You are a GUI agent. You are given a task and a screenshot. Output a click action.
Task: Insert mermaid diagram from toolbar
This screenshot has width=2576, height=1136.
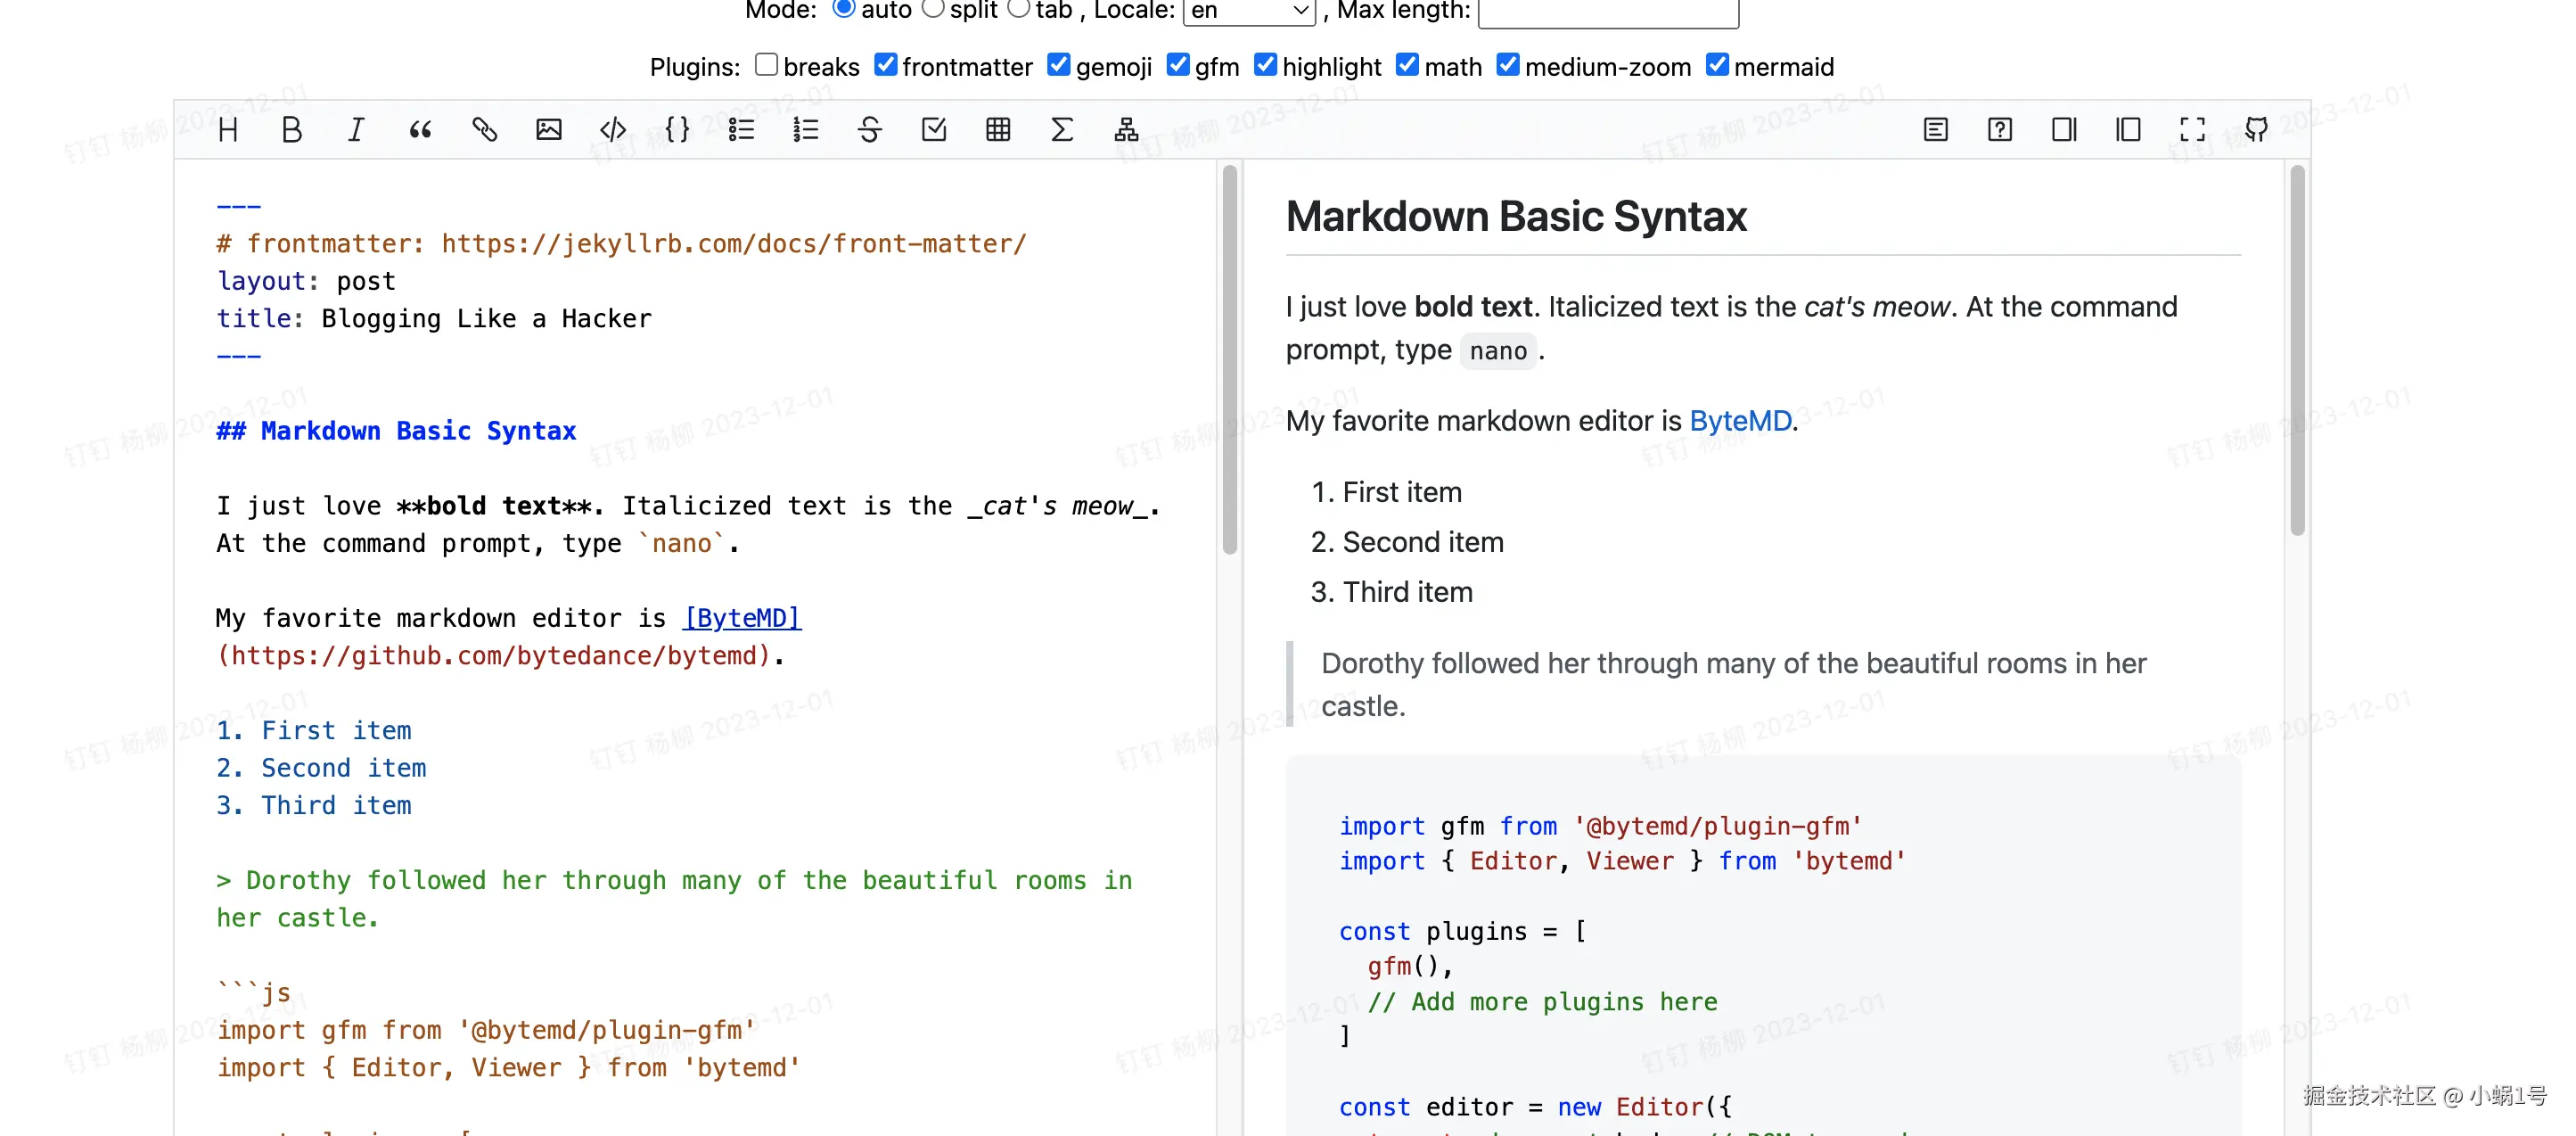pos(1126,130)
